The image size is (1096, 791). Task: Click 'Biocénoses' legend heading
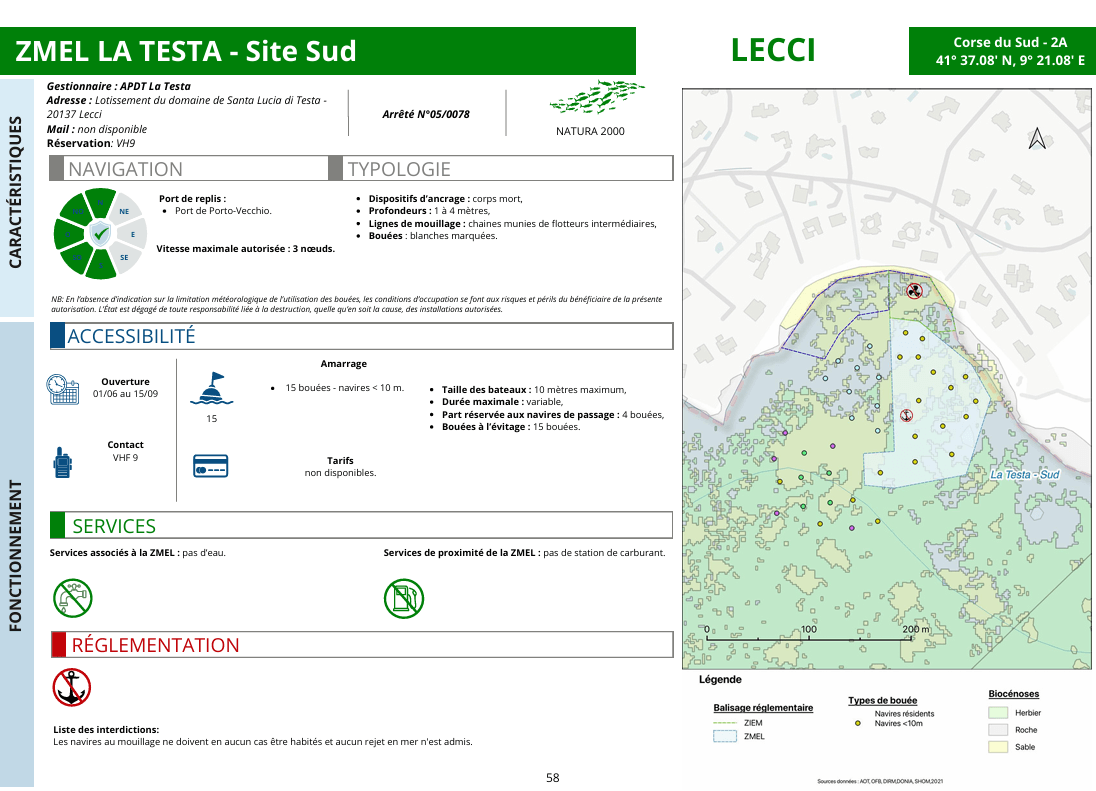pyautogui.click(x=1014, y=694)
